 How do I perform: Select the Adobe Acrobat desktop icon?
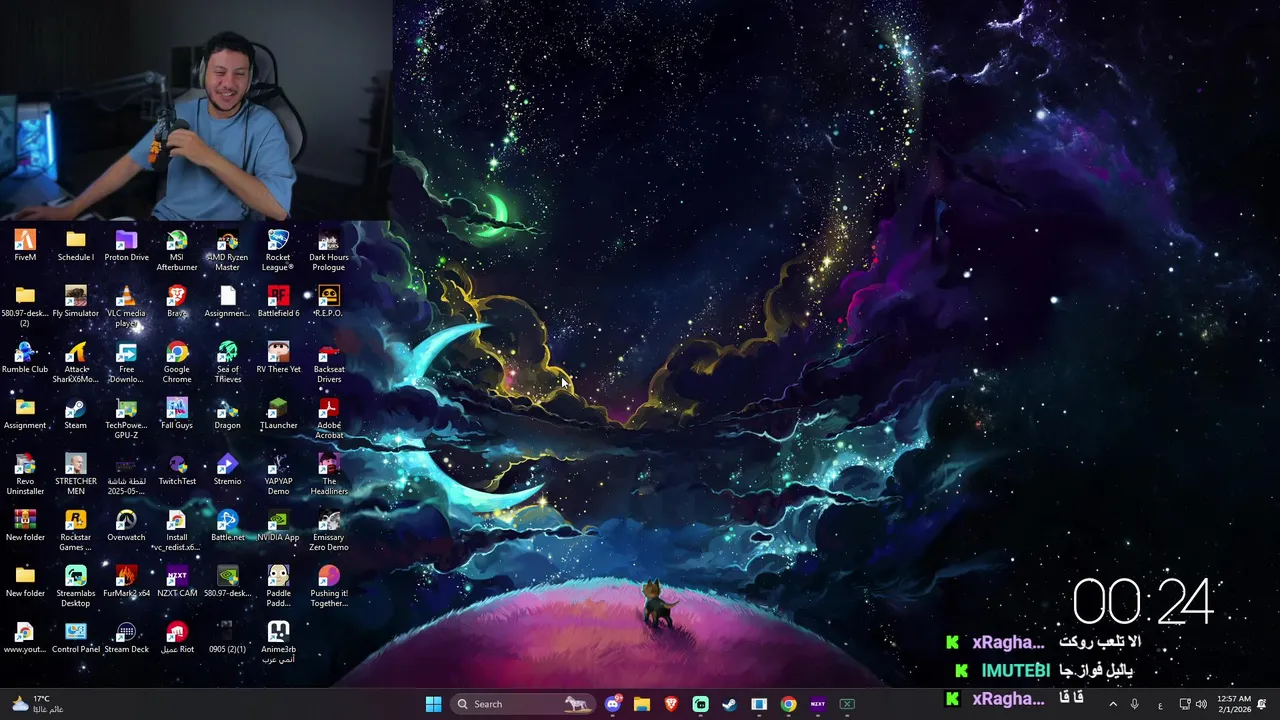pyautogui.click(x=329, y=418)
